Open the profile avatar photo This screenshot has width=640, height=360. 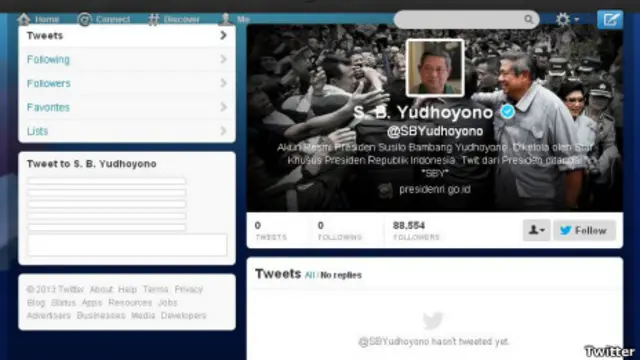click(435, 68)
